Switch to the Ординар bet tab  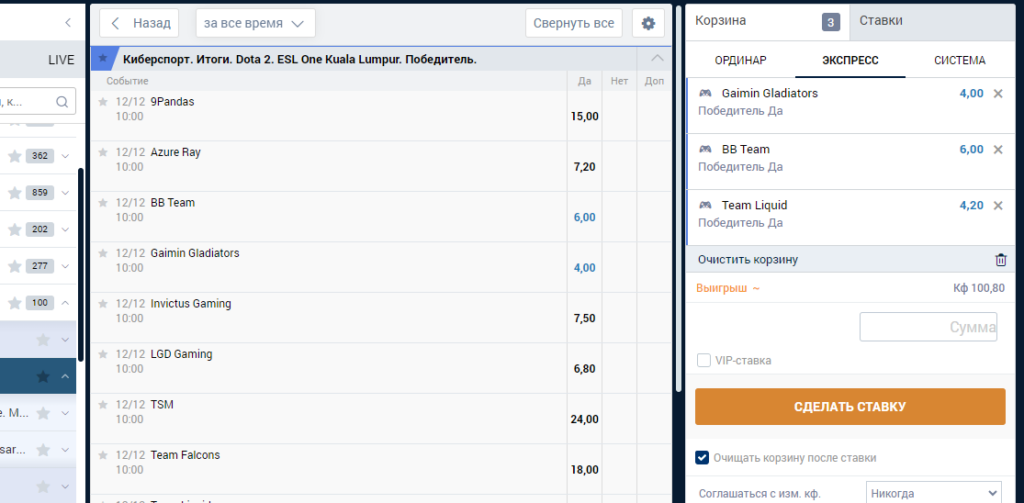click(741, 60)
